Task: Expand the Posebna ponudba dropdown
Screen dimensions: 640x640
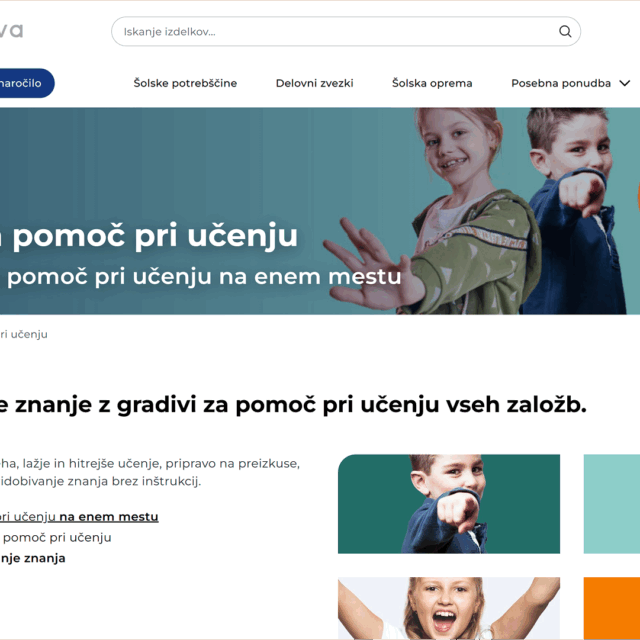Action: coord(570,83)
